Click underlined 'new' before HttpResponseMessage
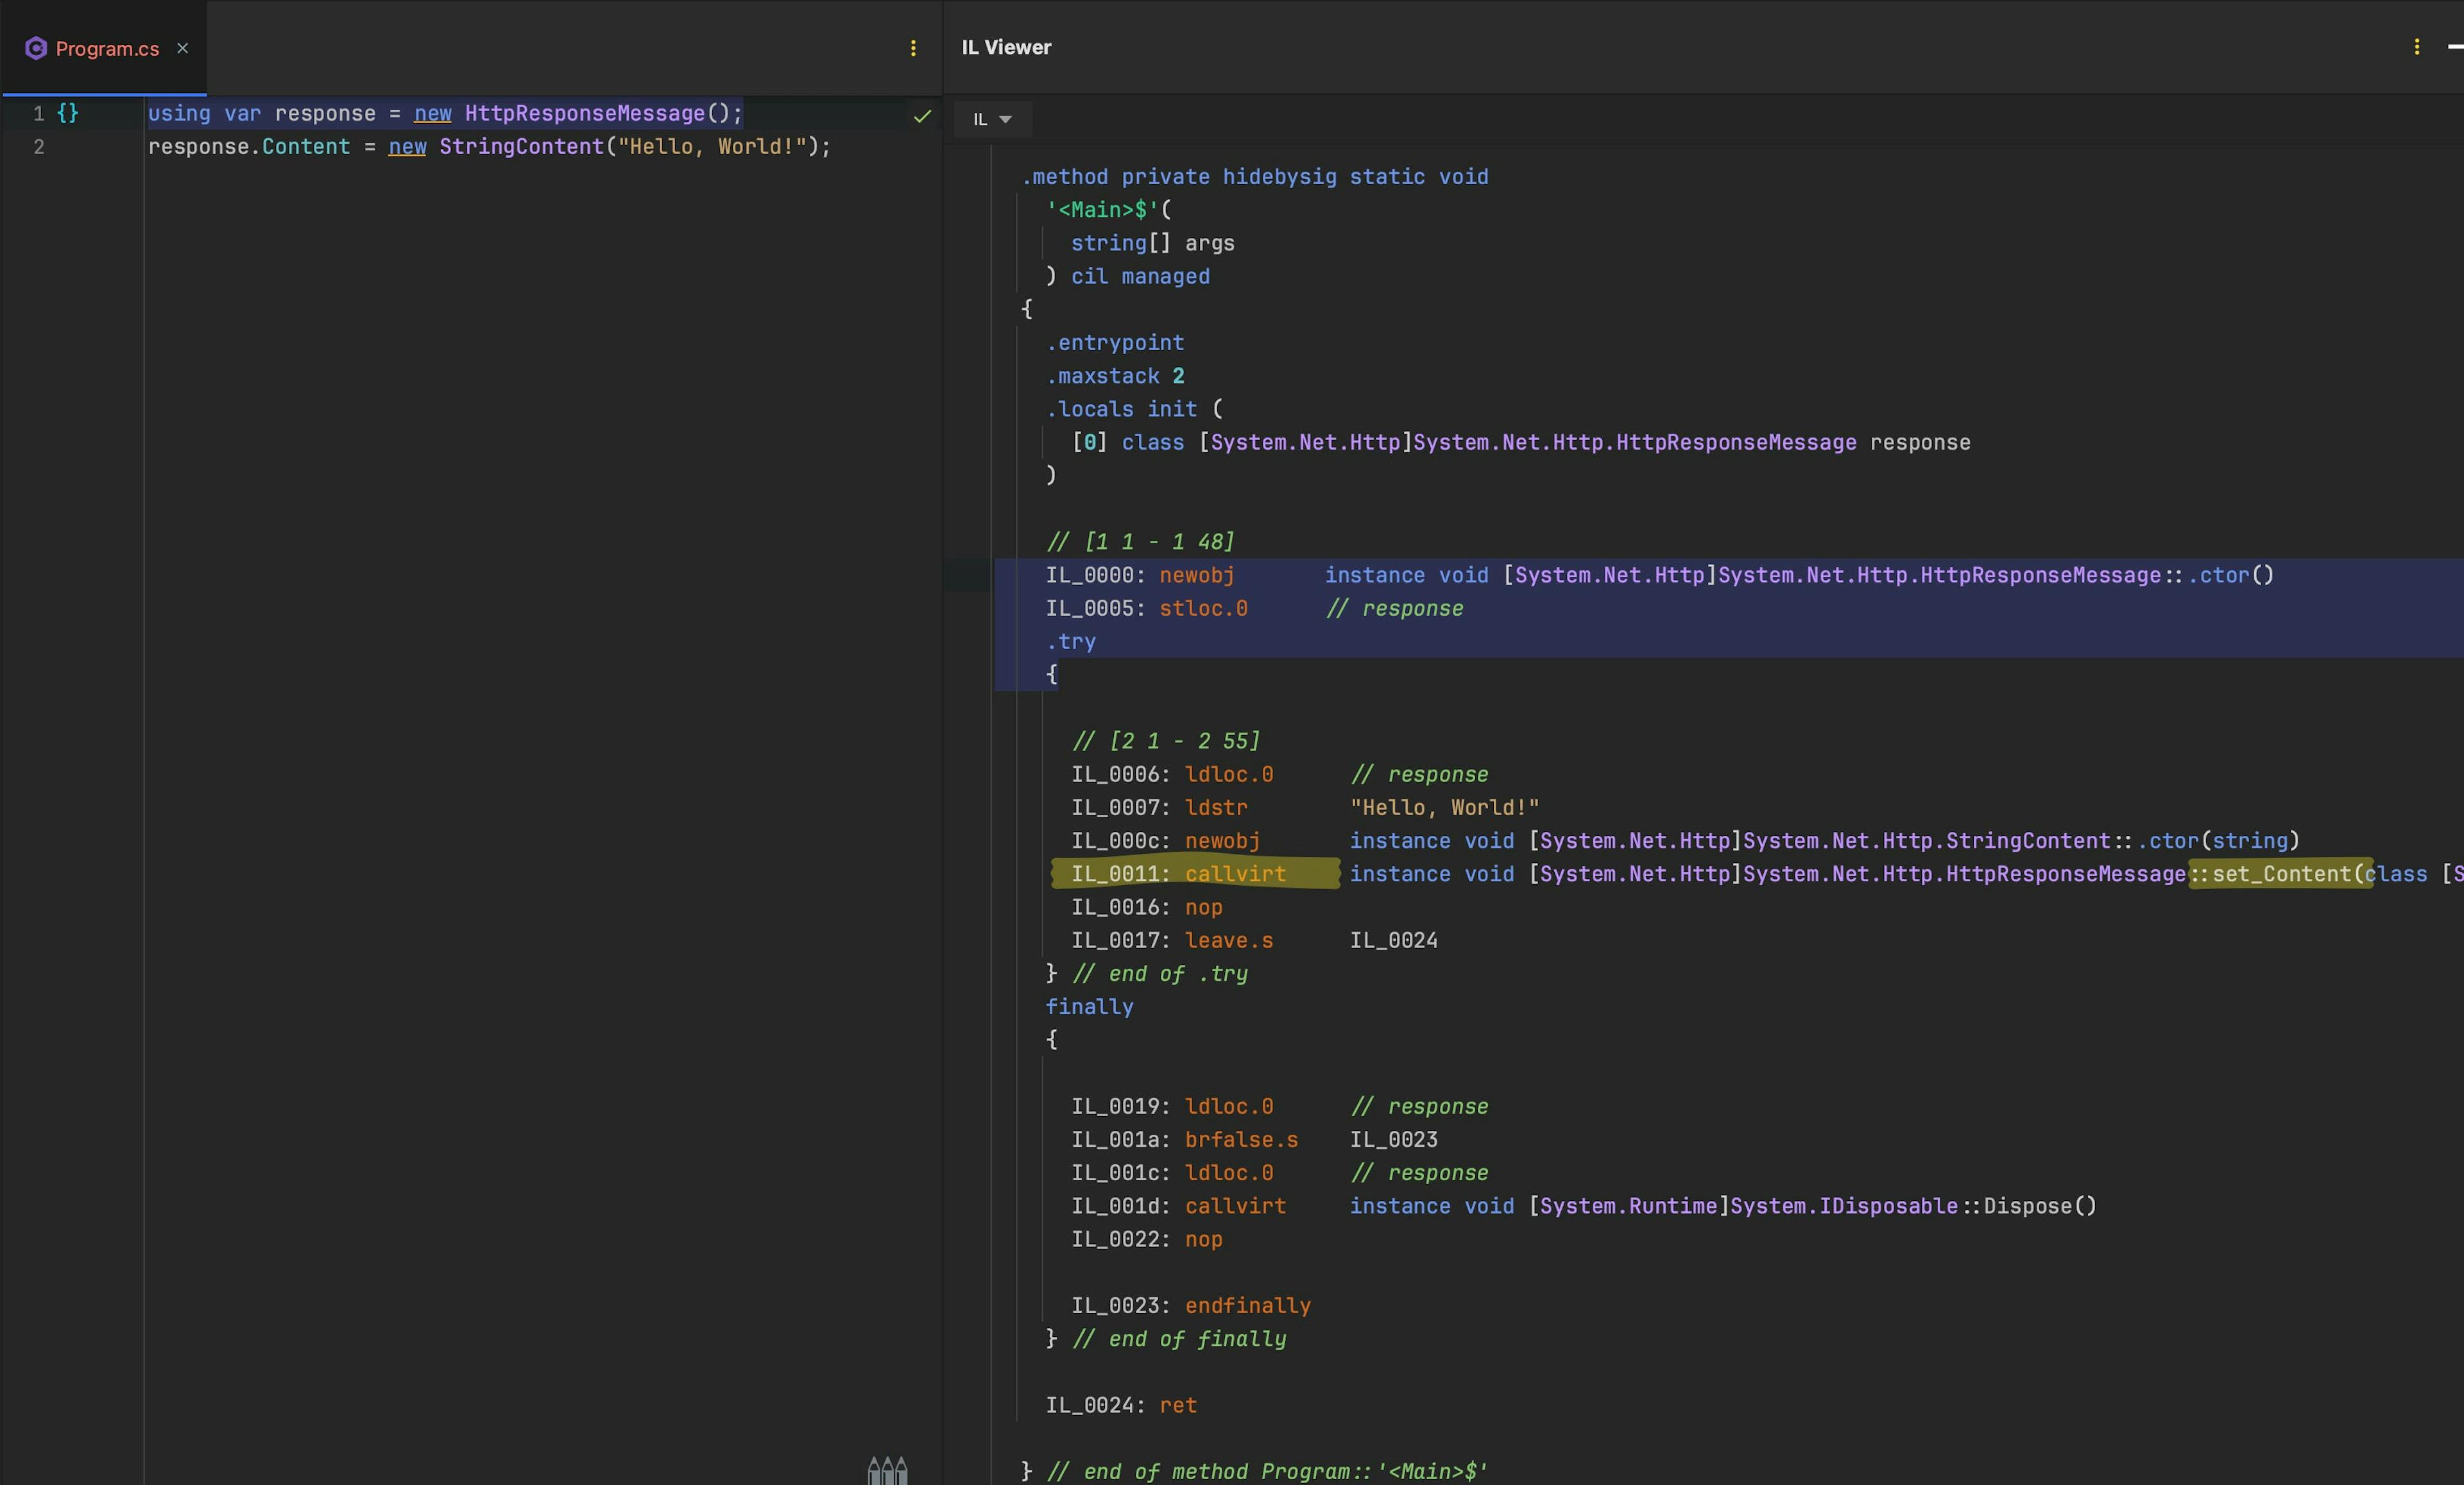Viewport: 2464px width, 1485px height. pos(432,113)
